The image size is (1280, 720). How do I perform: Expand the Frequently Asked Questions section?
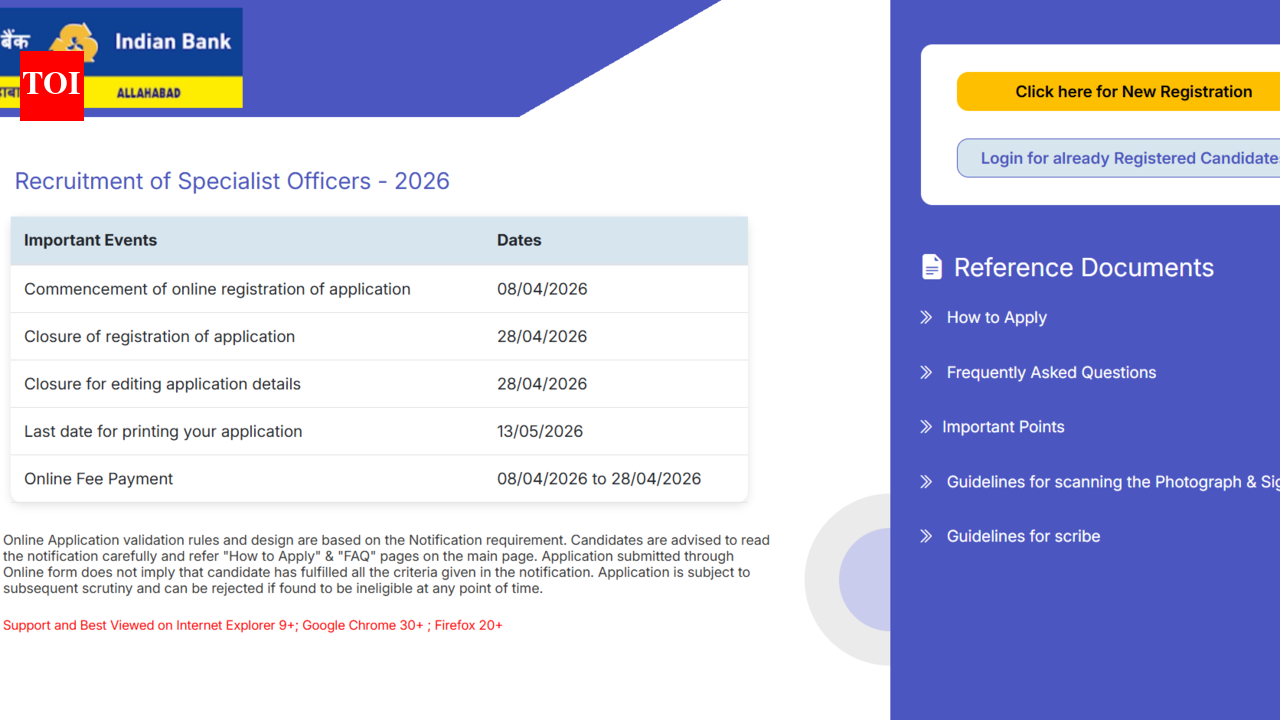(x=1051, y=372)
